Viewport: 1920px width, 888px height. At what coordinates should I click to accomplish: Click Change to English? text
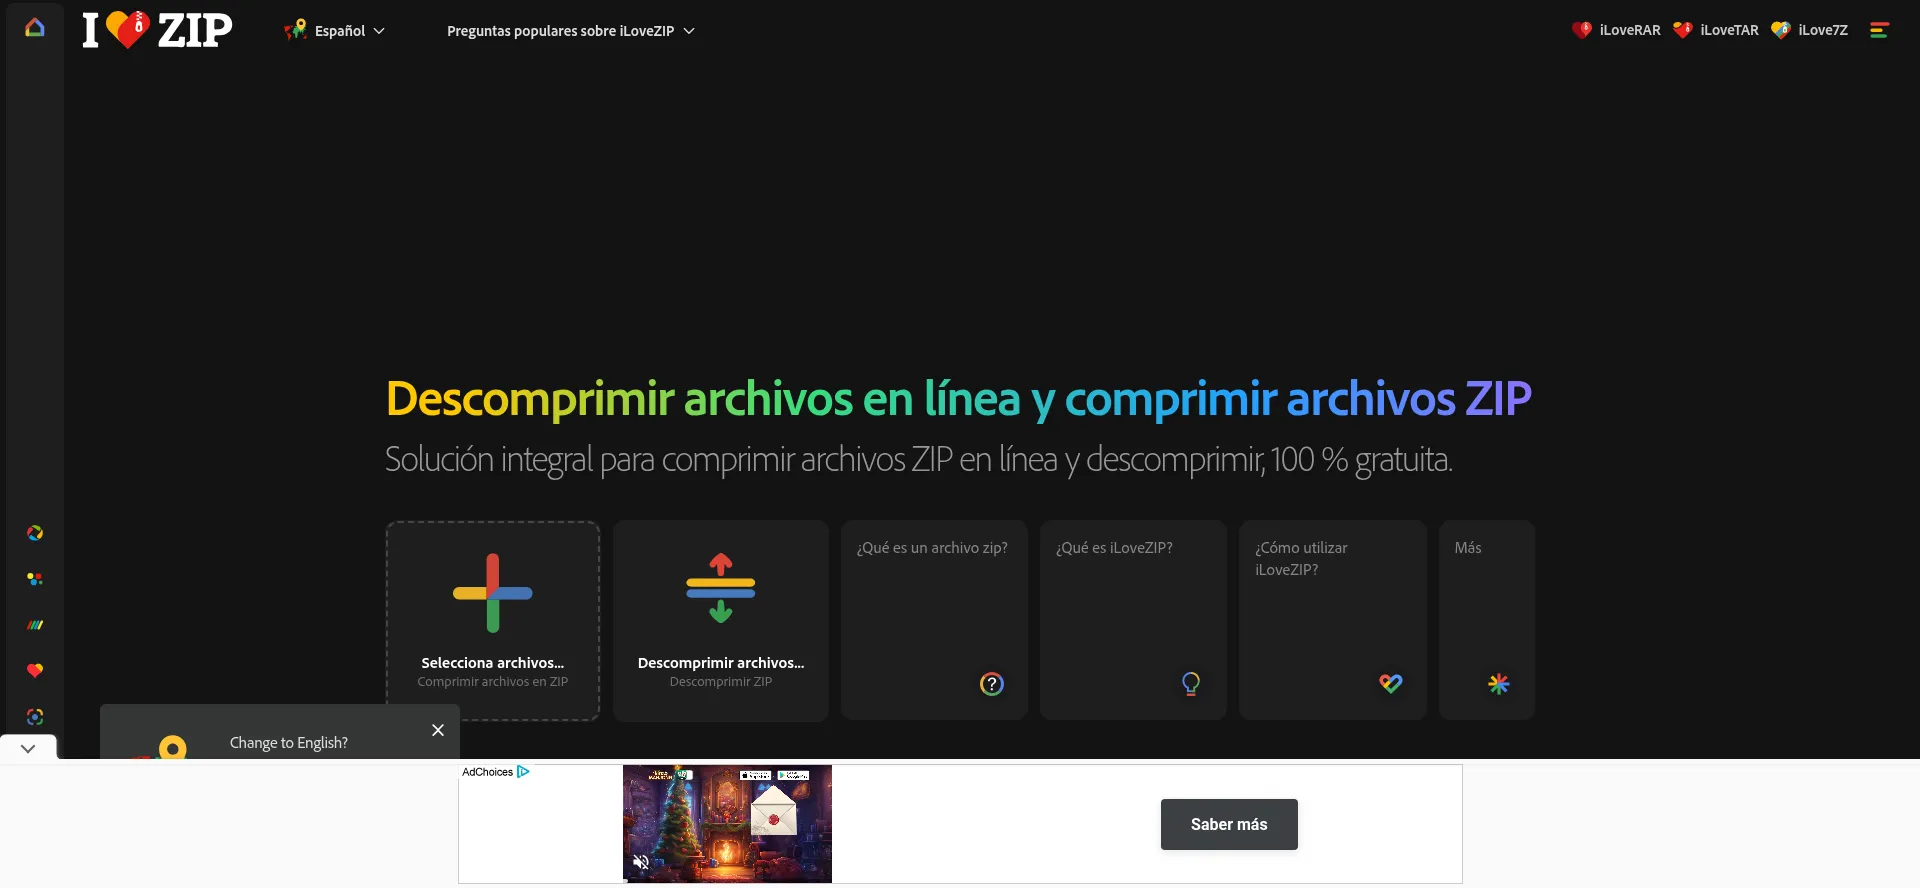tap(289, 743)
